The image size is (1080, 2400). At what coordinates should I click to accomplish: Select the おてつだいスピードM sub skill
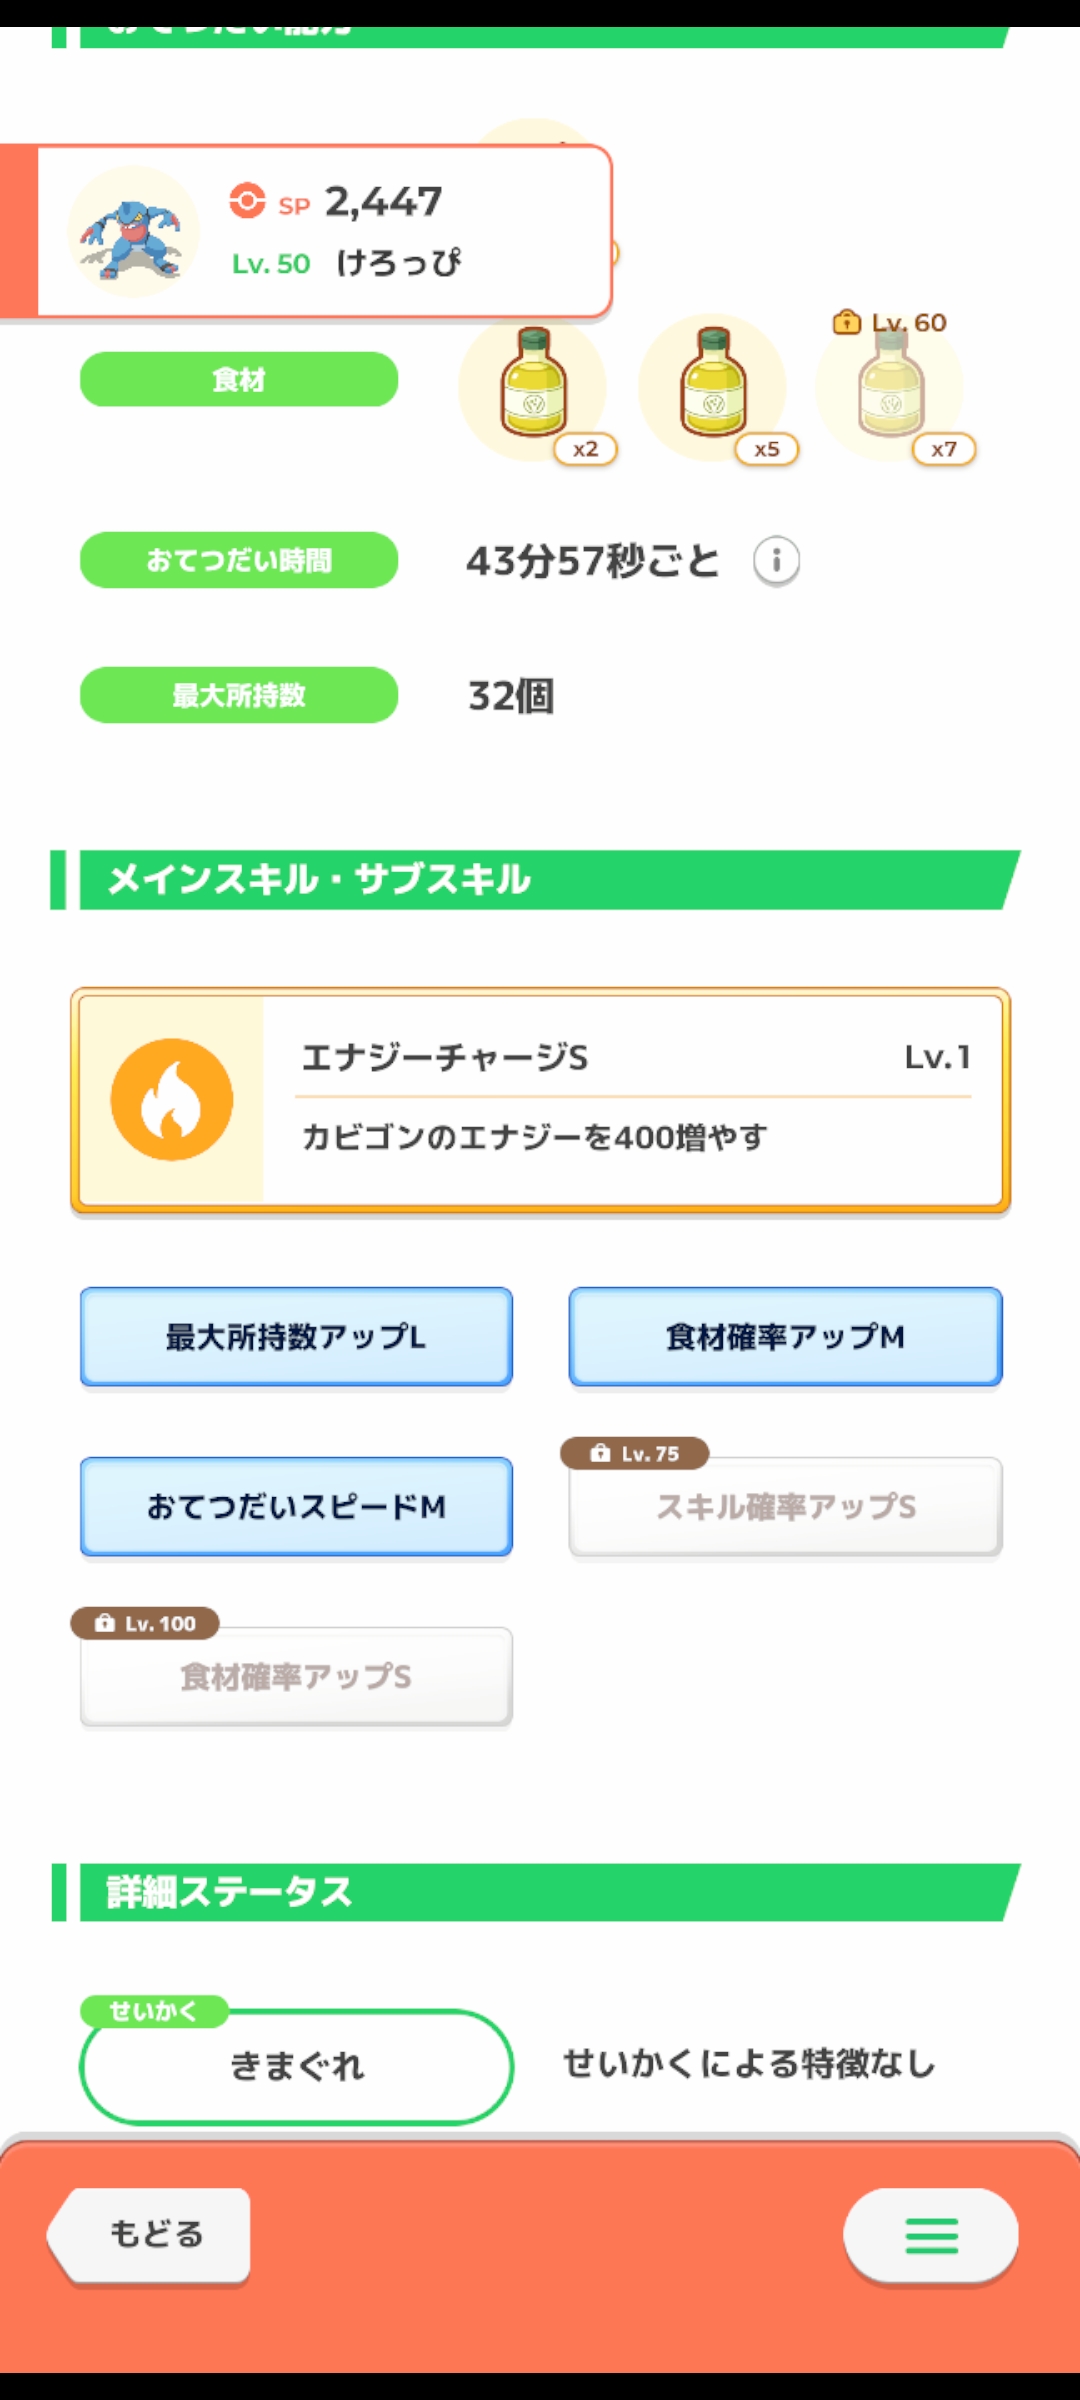pos(296,1506)
